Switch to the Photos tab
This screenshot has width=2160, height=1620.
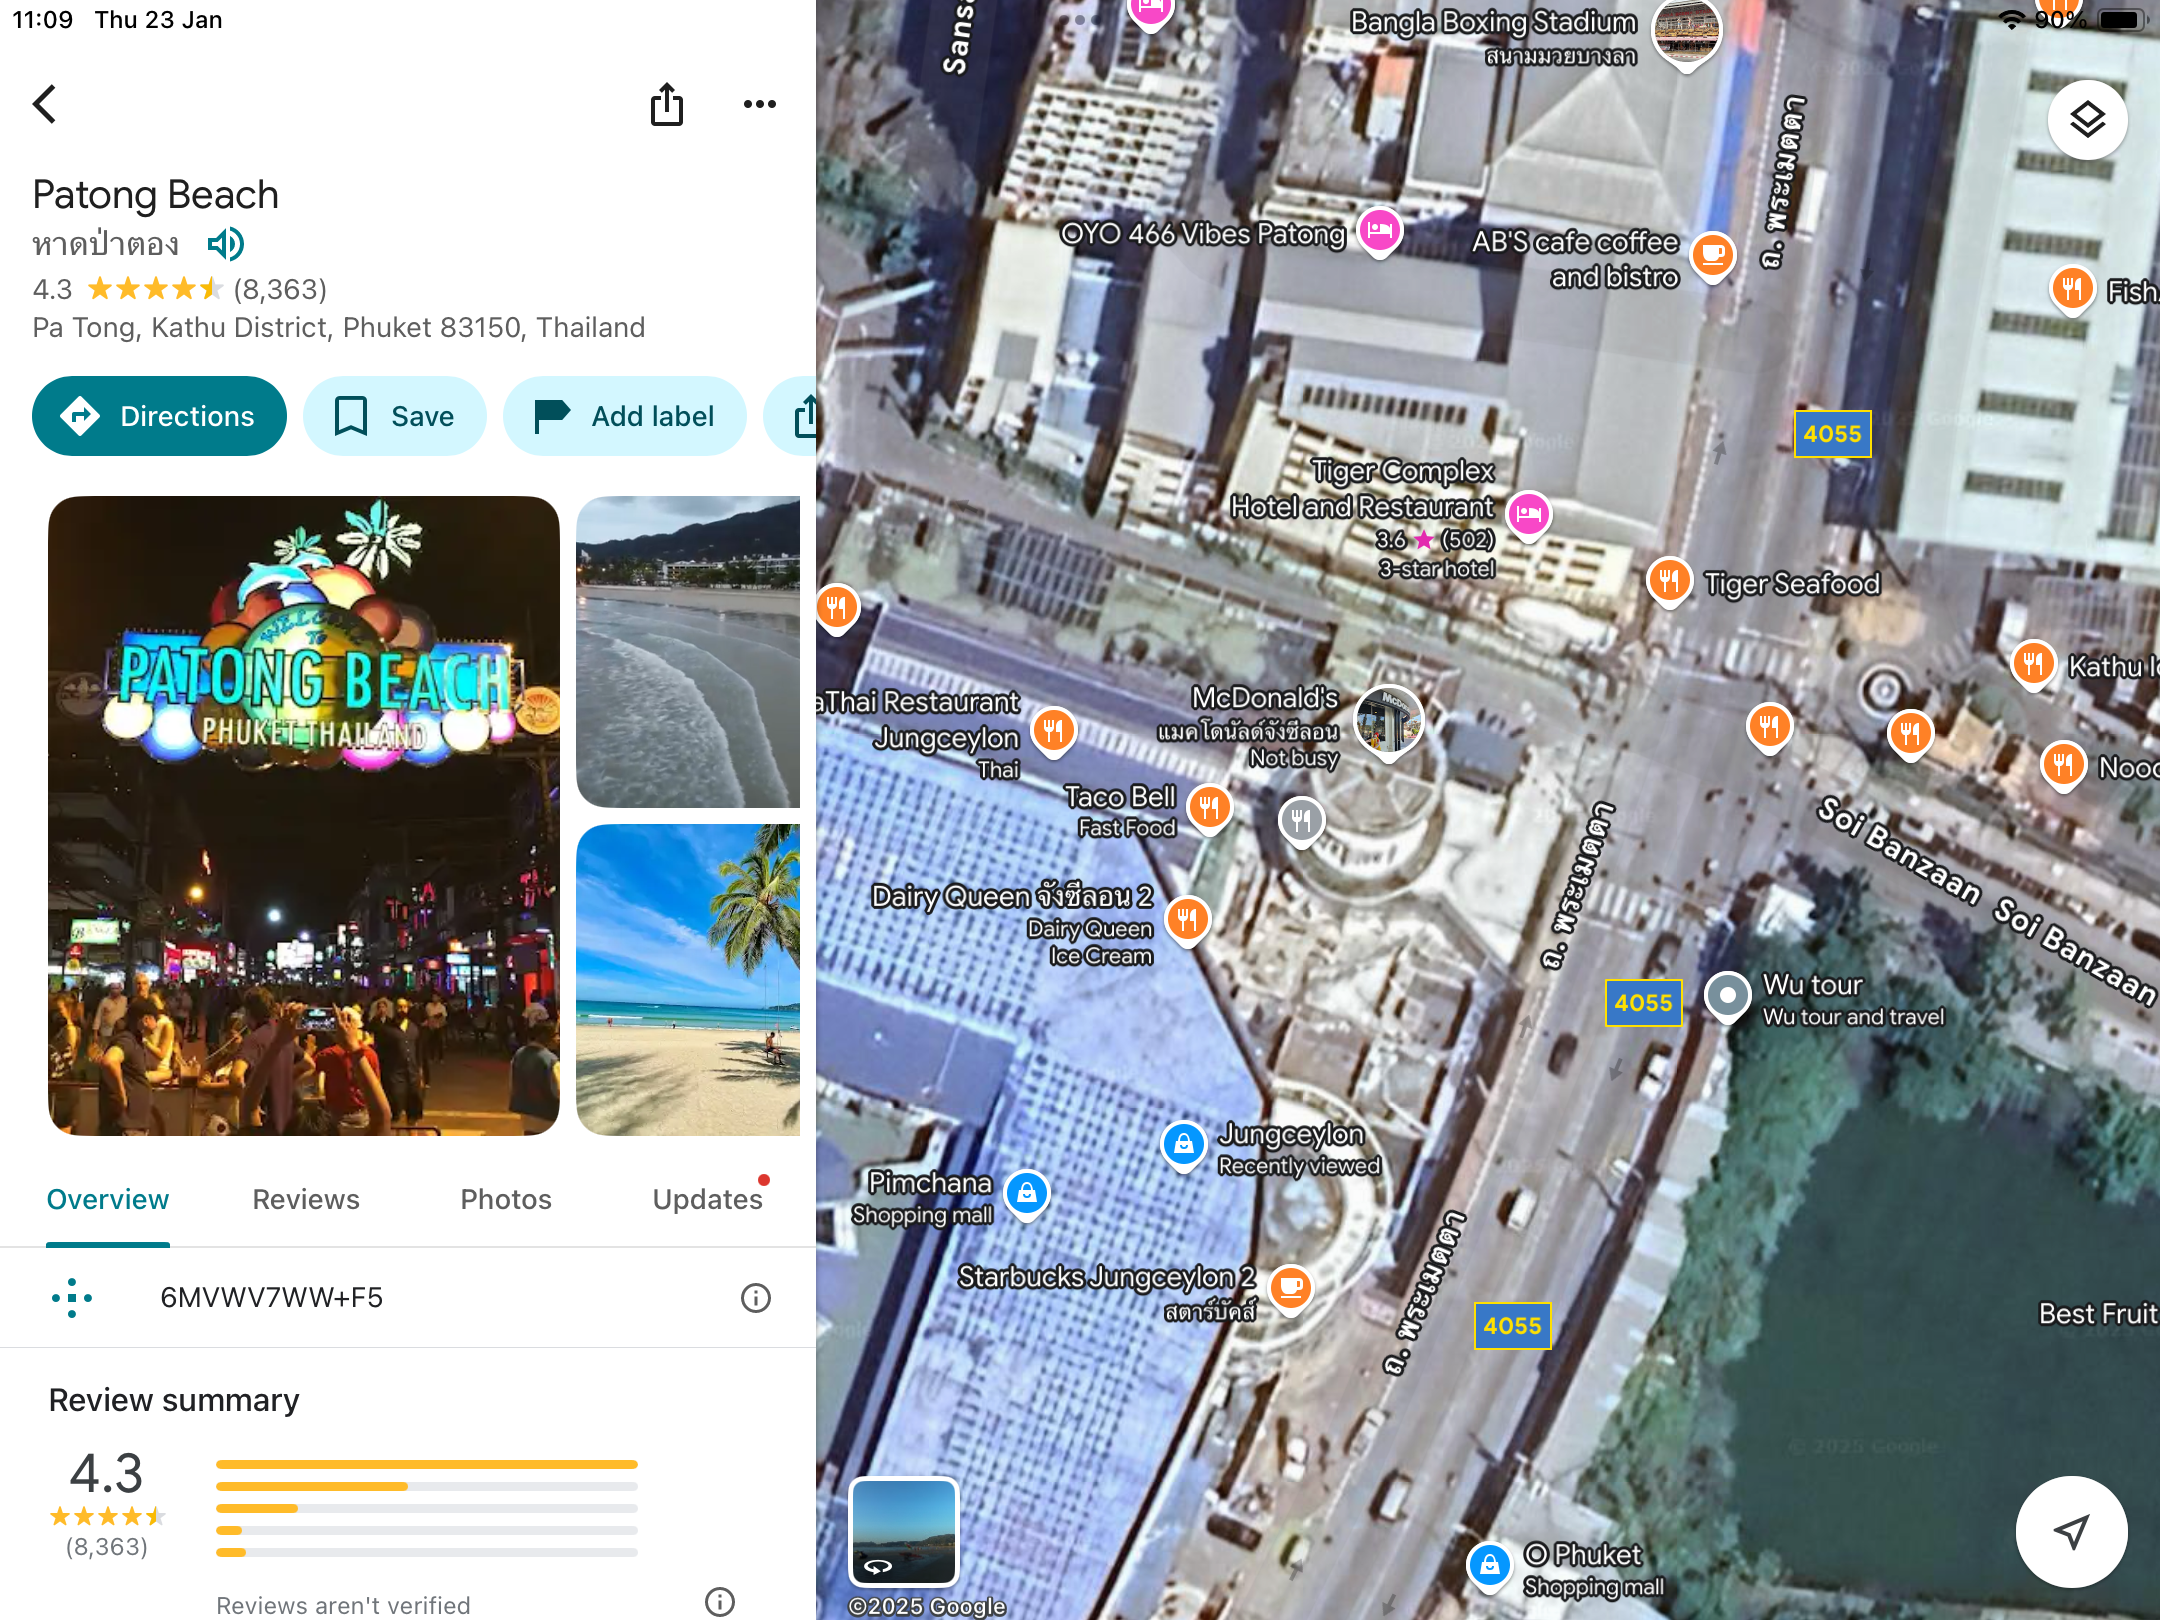(506, 1199)
